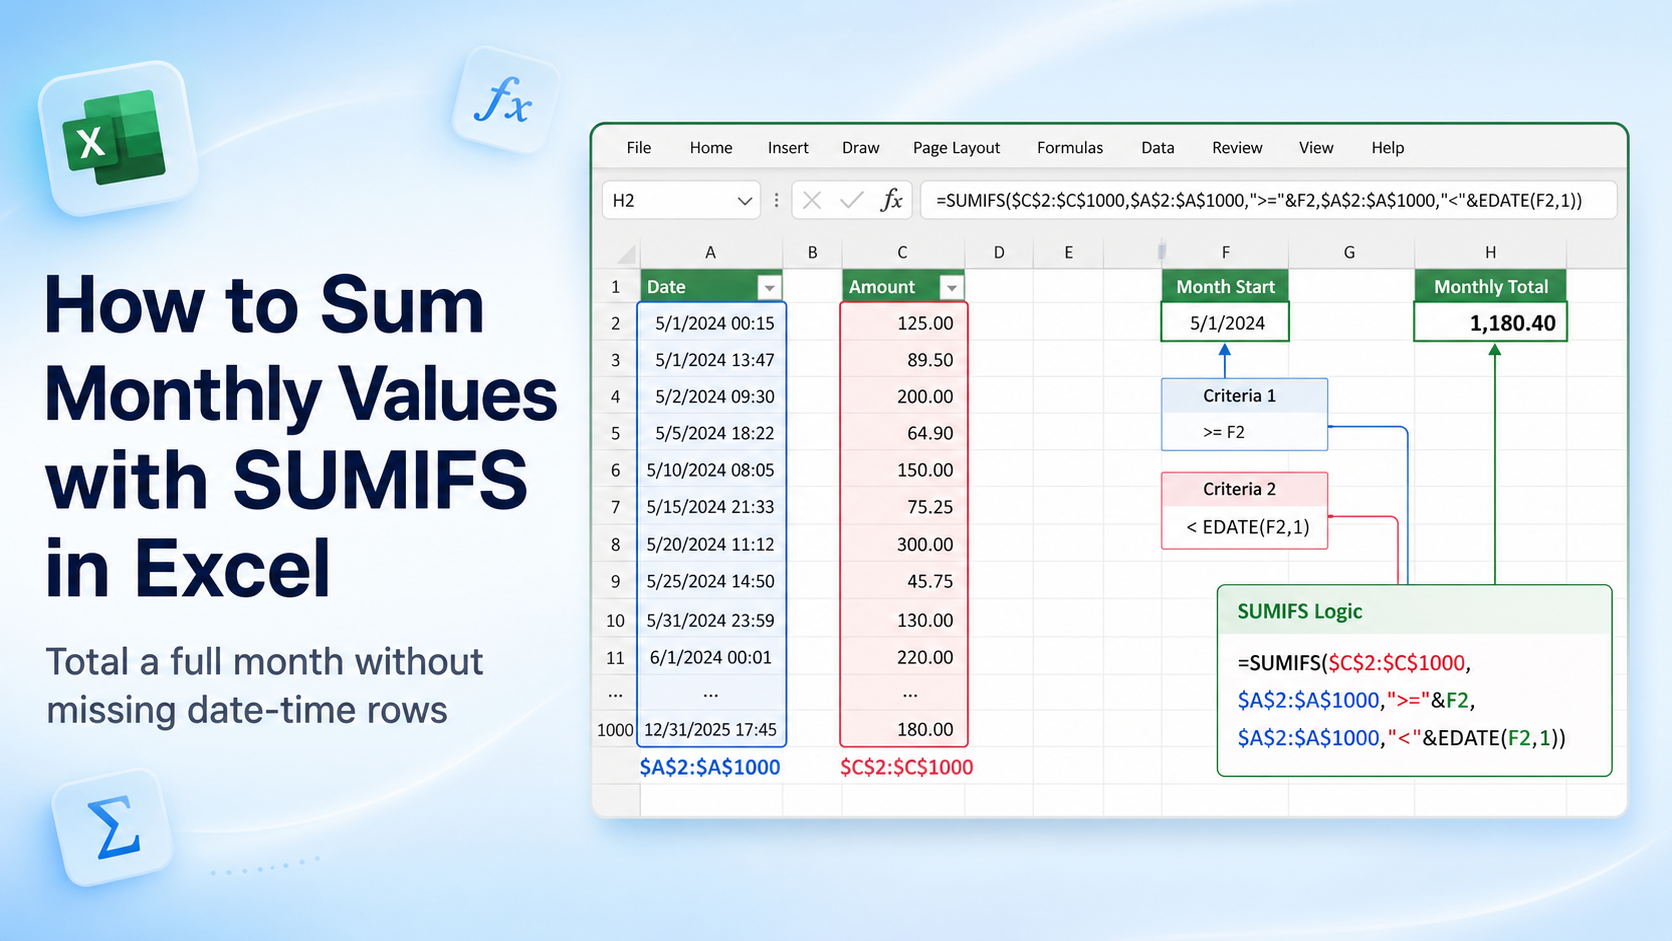The image size is (1672, 941).
Task: Click Month Start cell 5/1/2024
Action: click(1225, 323)
